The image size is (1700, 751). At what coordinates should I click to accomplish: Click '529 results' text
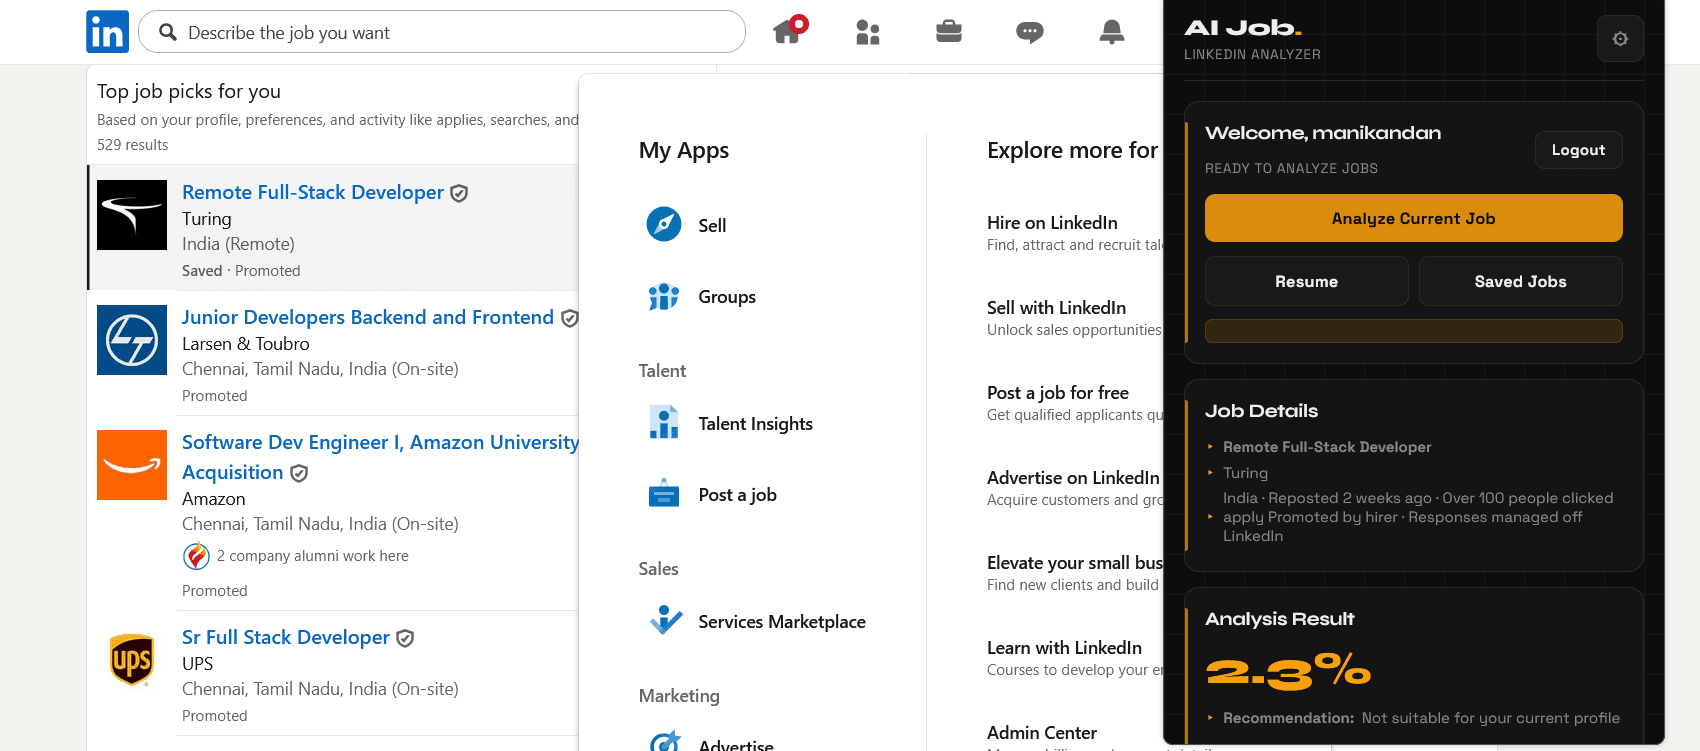132,144
